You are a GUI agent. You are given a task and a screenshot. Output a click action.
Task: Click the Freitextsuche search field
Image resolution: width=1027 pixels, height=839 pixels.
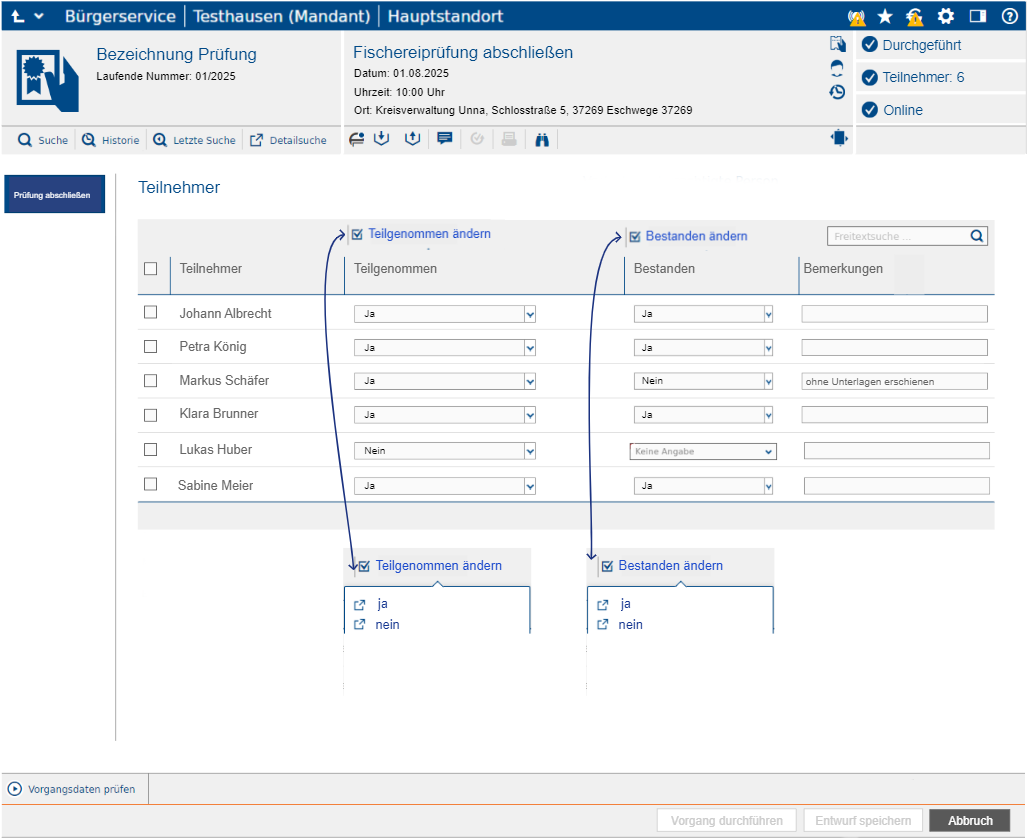click(898, 237)
